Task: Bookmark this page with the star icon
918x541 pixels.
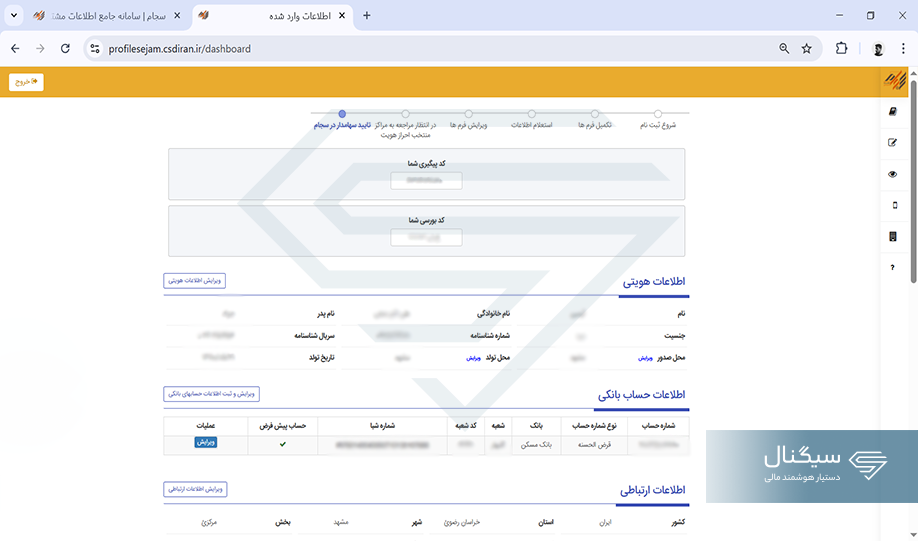Action: click(x=806, y=48)
